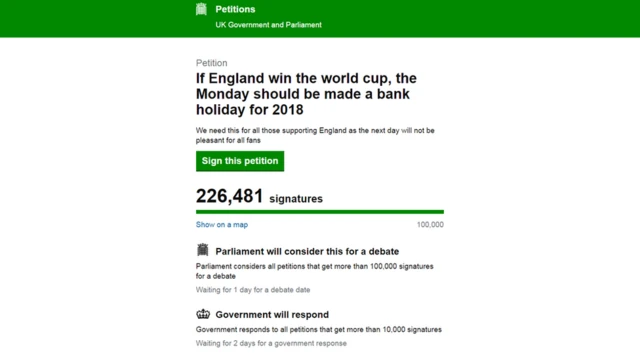The width and height of the screenshot is (640, 360).
Task: Open the Petitions home link in the header
Action: pyautogui.click(x=235, y=9)
